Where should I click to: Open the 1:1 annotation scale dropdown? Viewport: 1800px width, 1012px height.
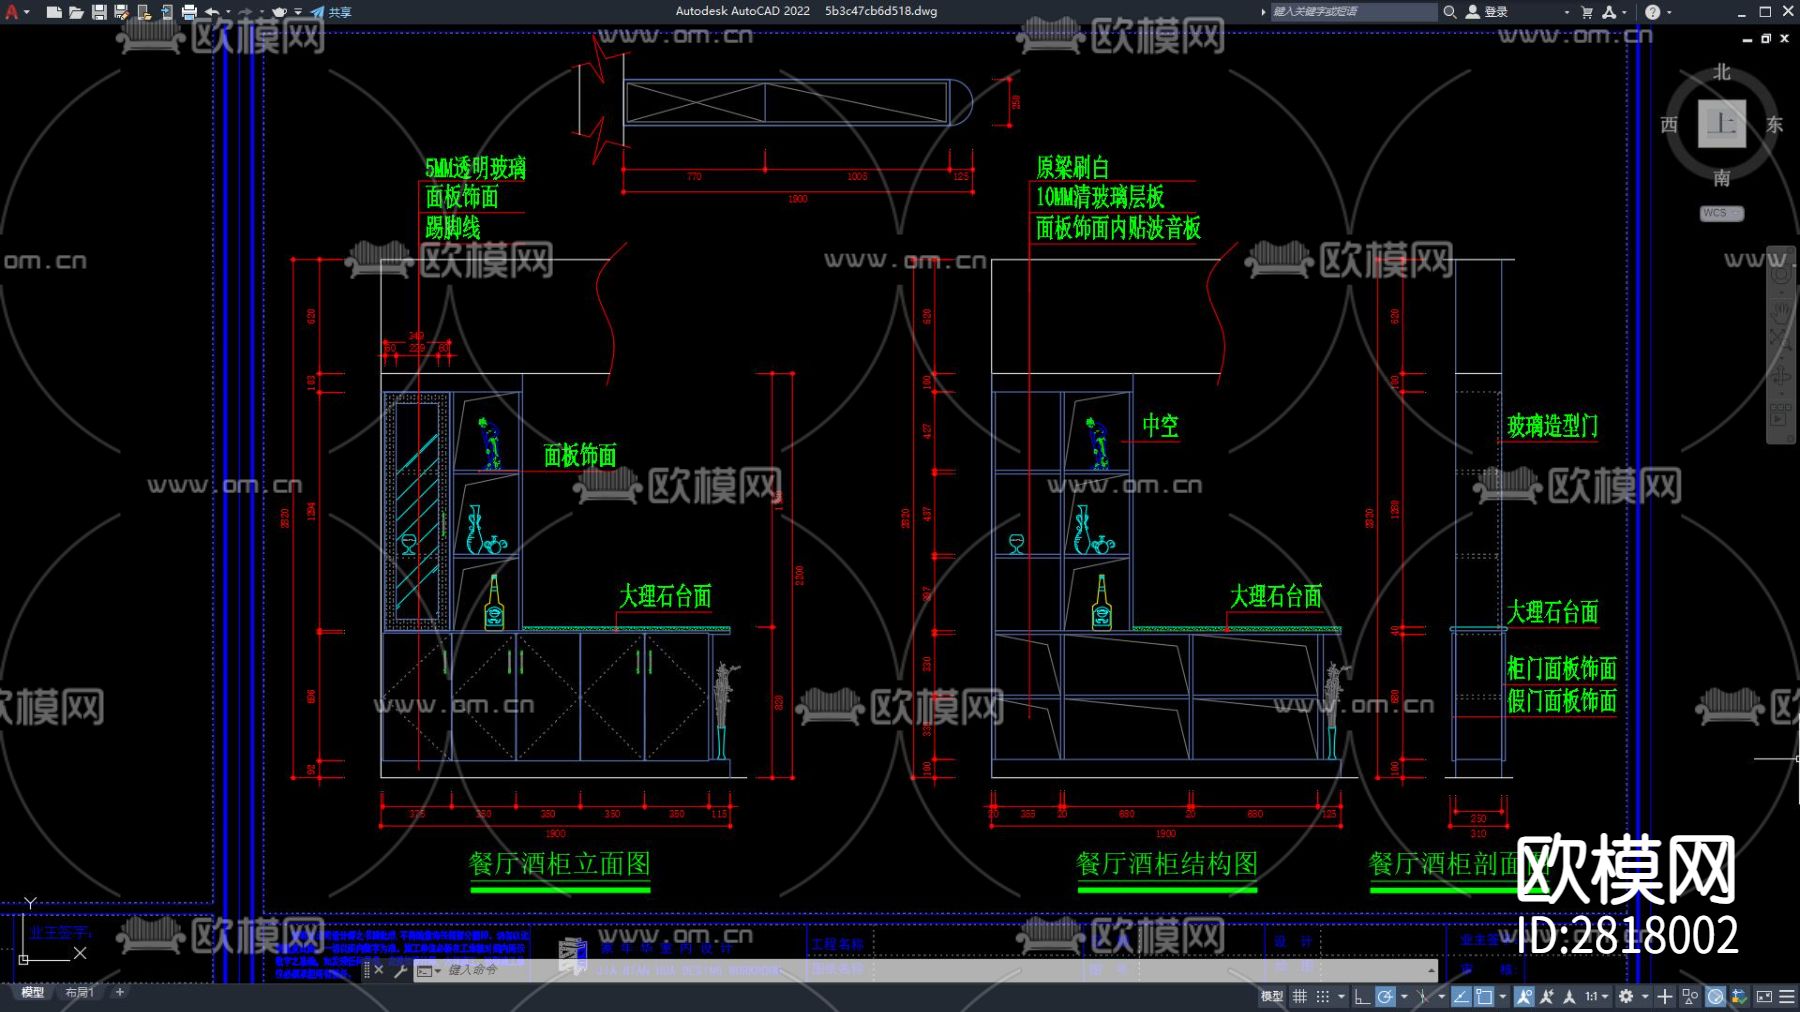[x=1596, y=996]
